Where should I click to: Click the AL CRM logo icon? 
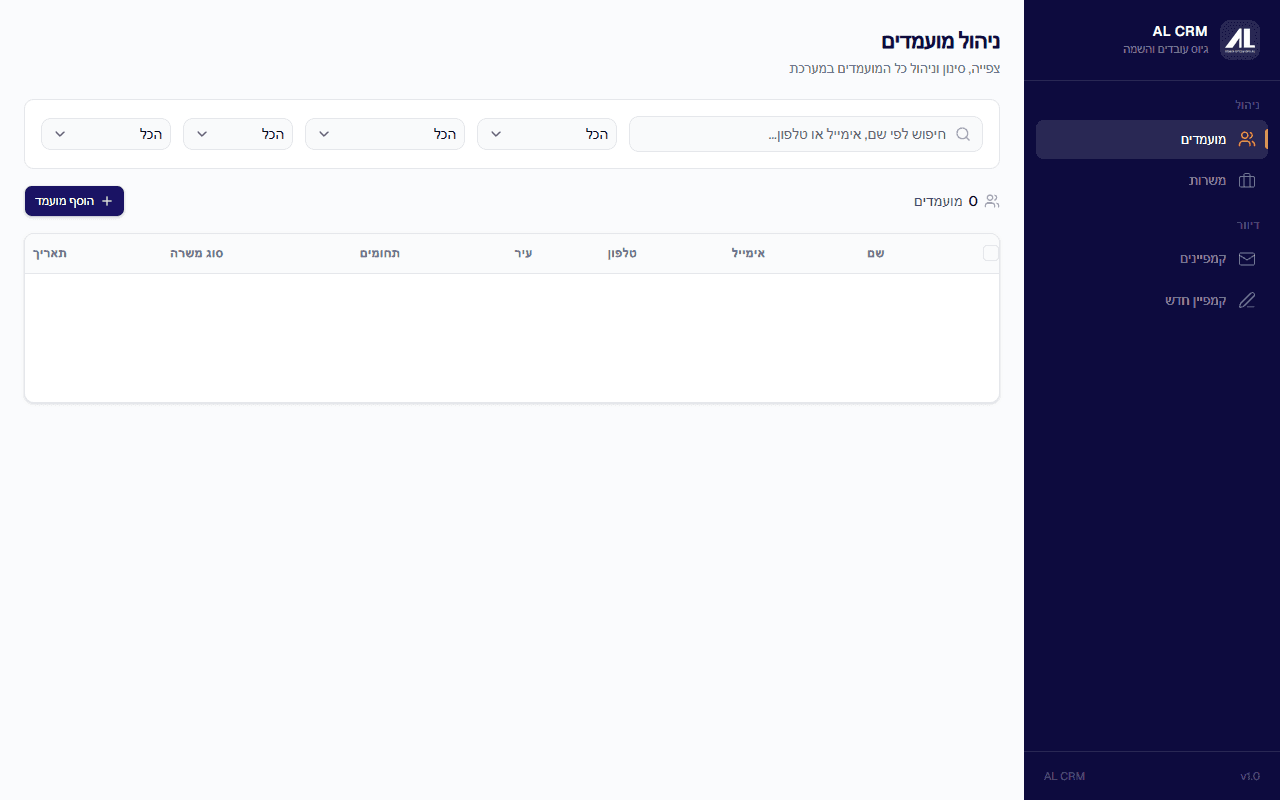tap(1240, 40)
